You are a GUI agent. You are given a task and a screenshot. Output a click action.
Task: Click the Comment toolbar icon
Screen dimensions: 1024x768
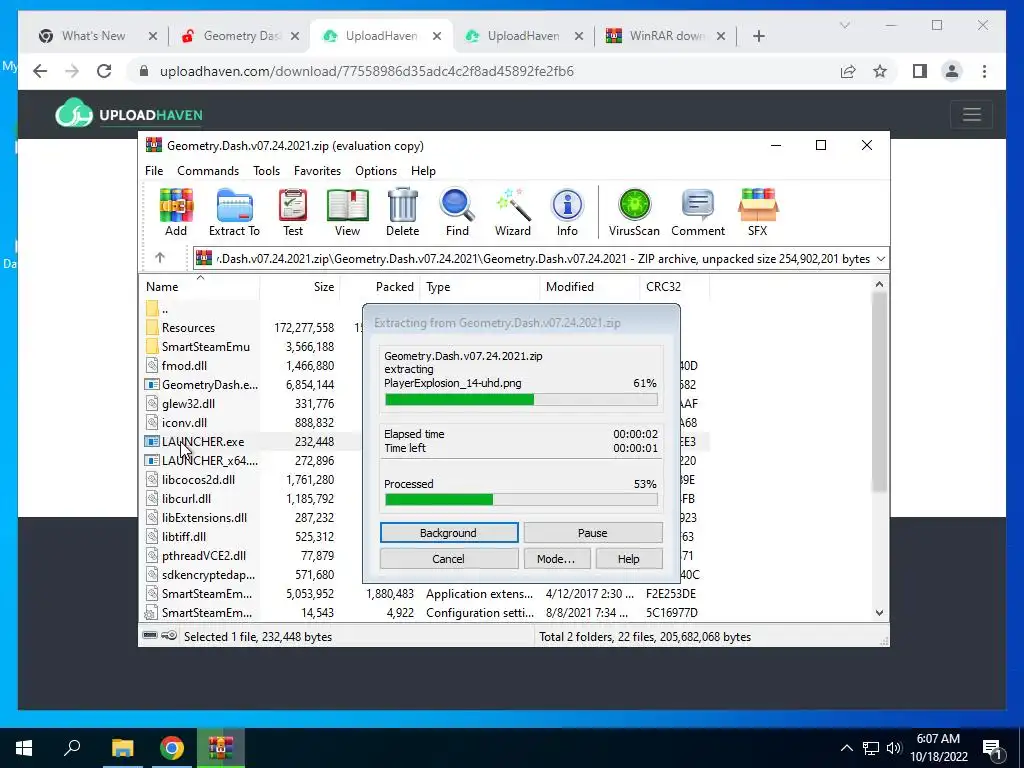697,212
